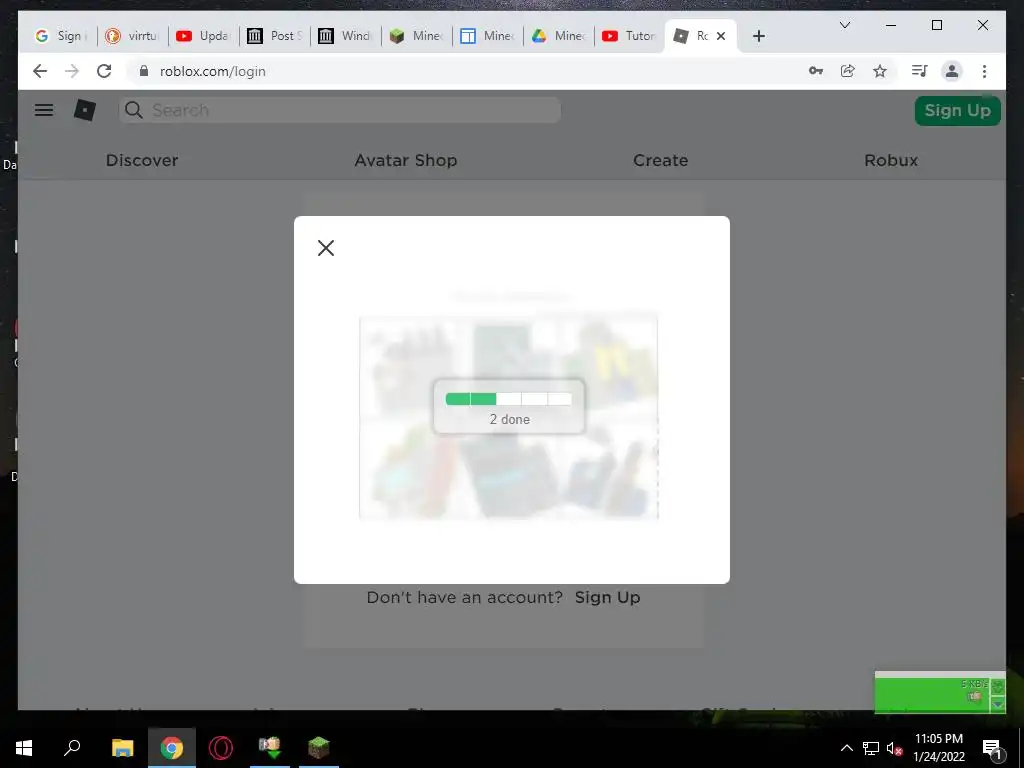Close the active Roblox tab
1024x768 pixels.
(721, 36)
